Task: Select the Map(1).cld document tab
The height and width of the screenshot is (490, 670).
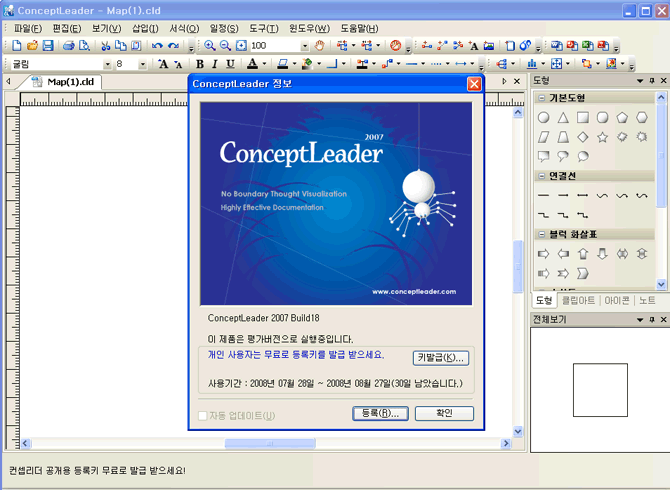Action: click(x=64, y=82)
